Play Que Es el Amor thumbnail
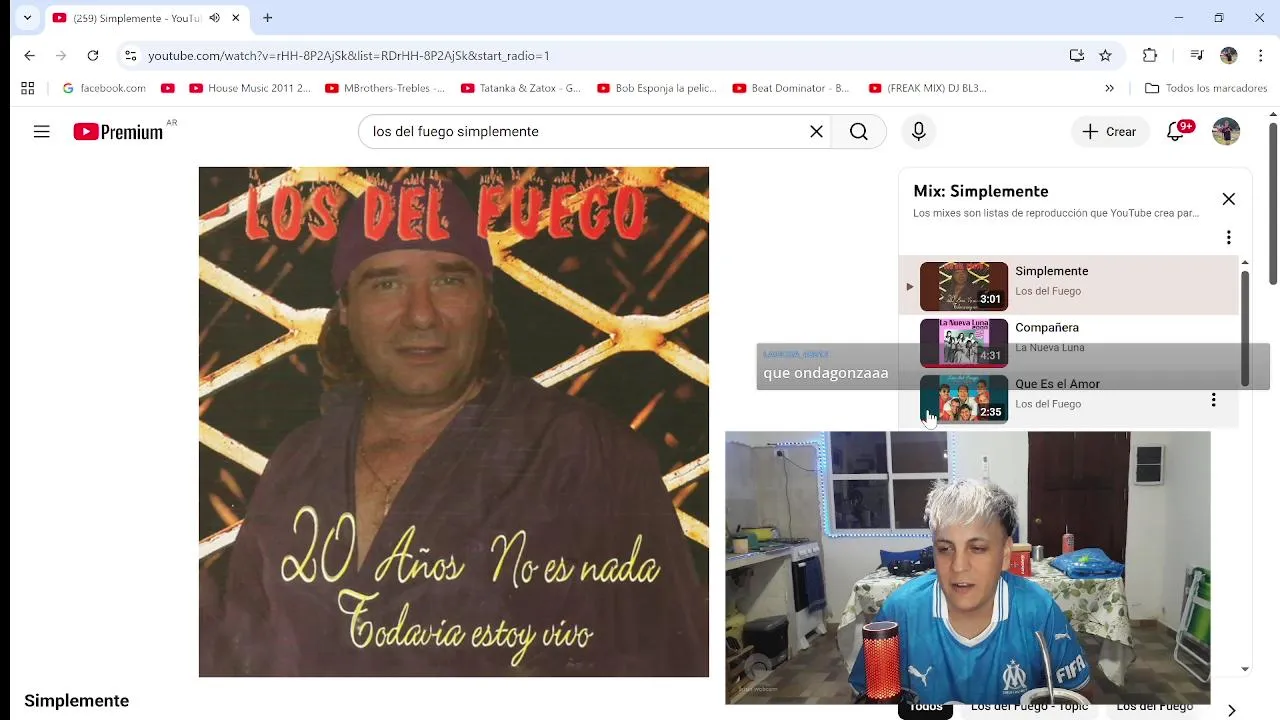Viewport: 1280px width, 720px height. point(964,399)
